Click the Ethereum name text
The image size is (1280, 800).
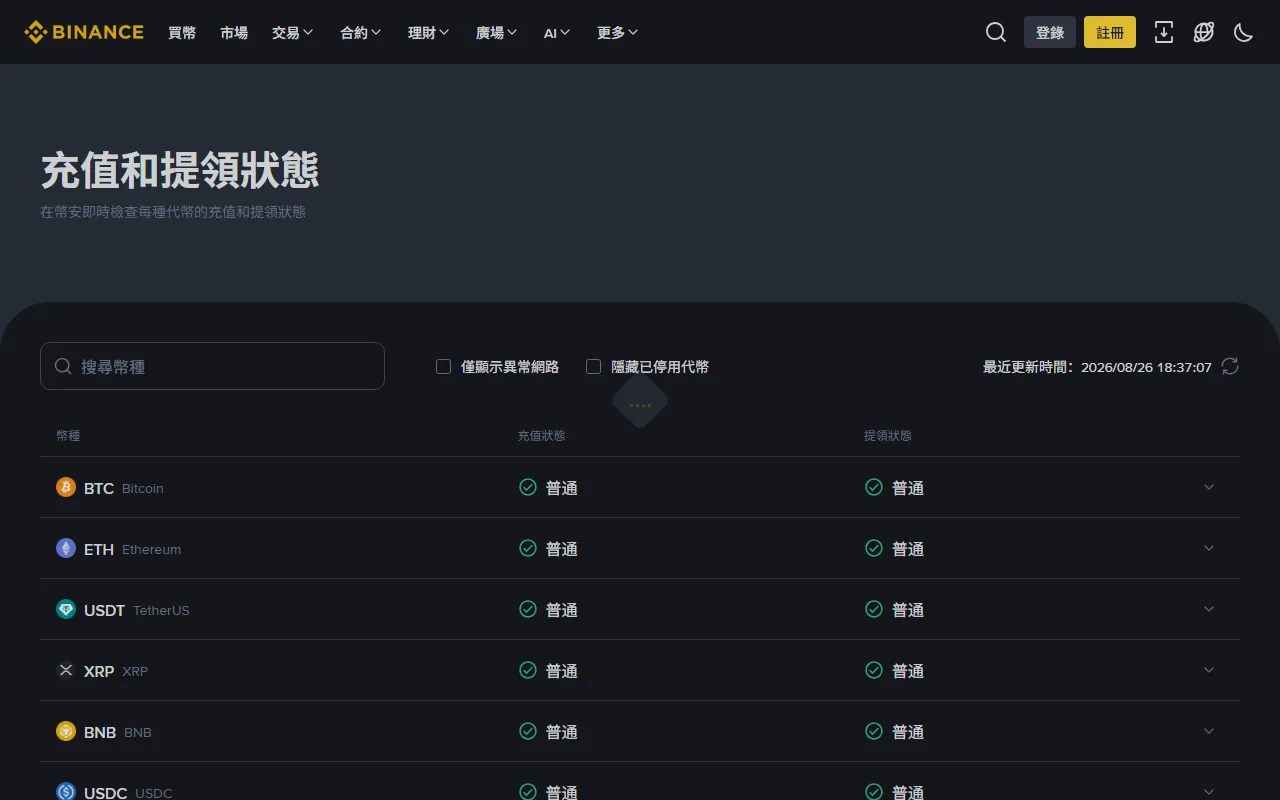tap(152, 549)
